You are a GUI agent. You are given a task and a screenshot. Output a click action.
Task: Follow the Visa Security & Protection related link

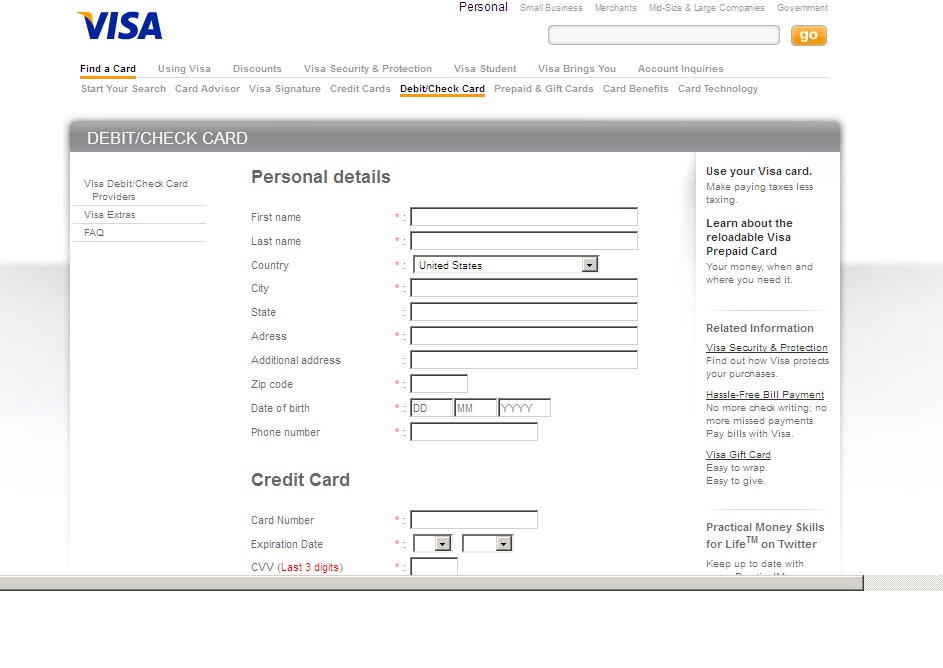click(767, 348)
